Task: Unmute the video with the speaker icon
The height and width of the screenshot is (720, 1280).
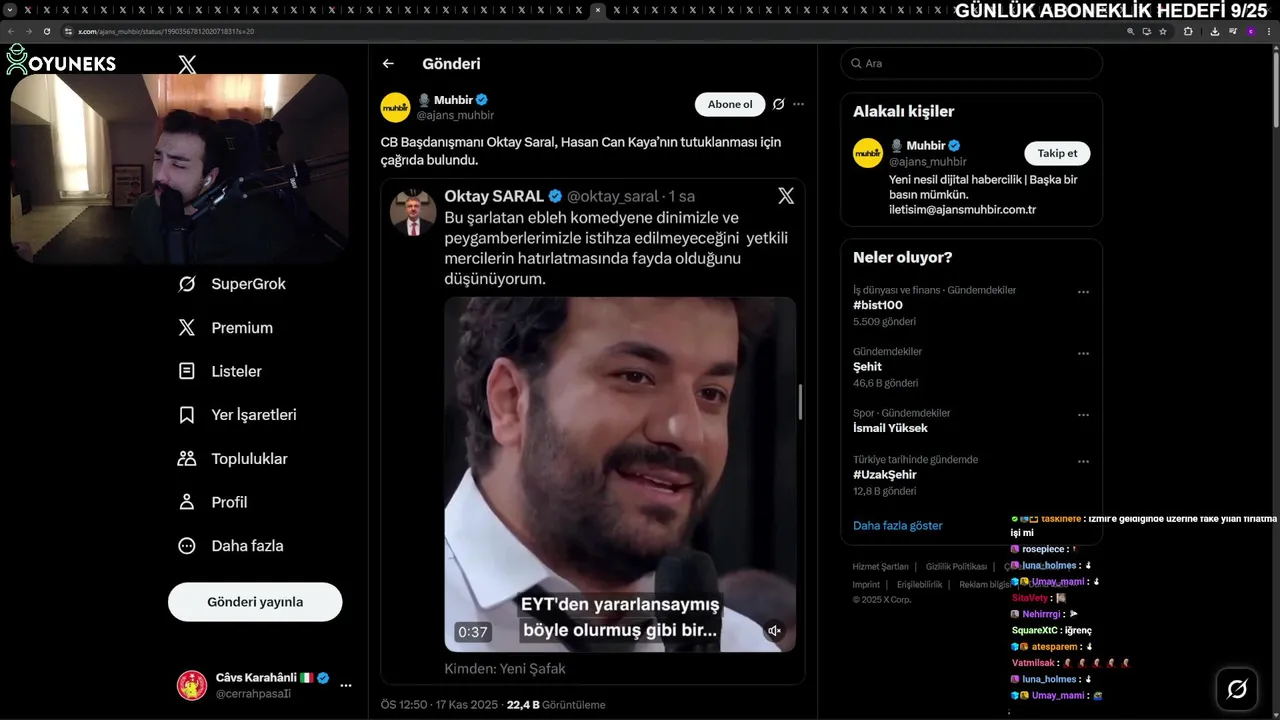Action: [x=774, y=630]
